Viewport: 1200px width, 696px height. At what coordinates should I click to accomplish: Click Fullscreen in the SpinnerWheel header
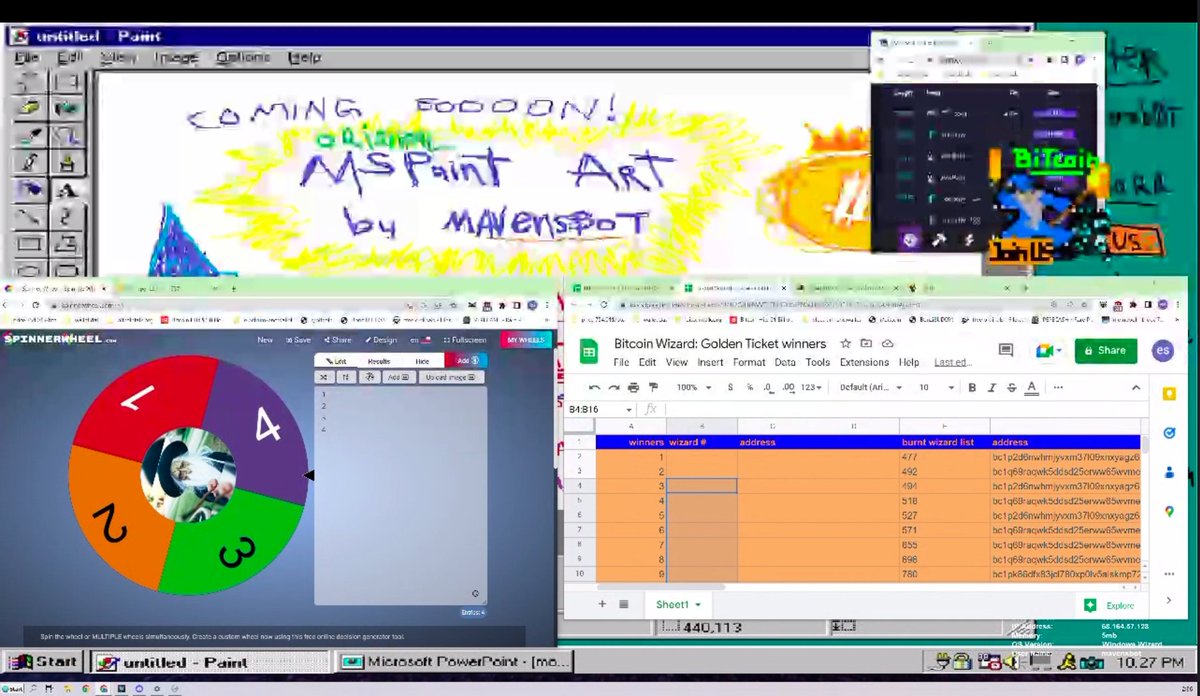(464, 340)
